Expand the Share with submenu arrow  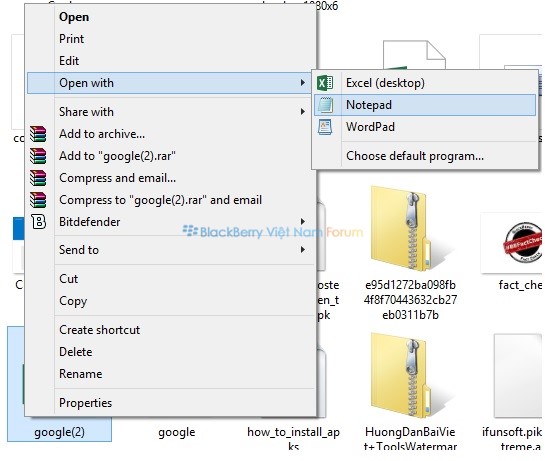[x=303, y=112]
